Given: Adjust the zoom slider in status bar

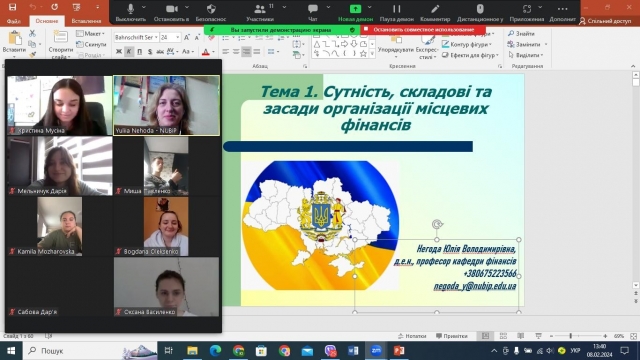Looking at the screenshot, I should click(570, 336).
